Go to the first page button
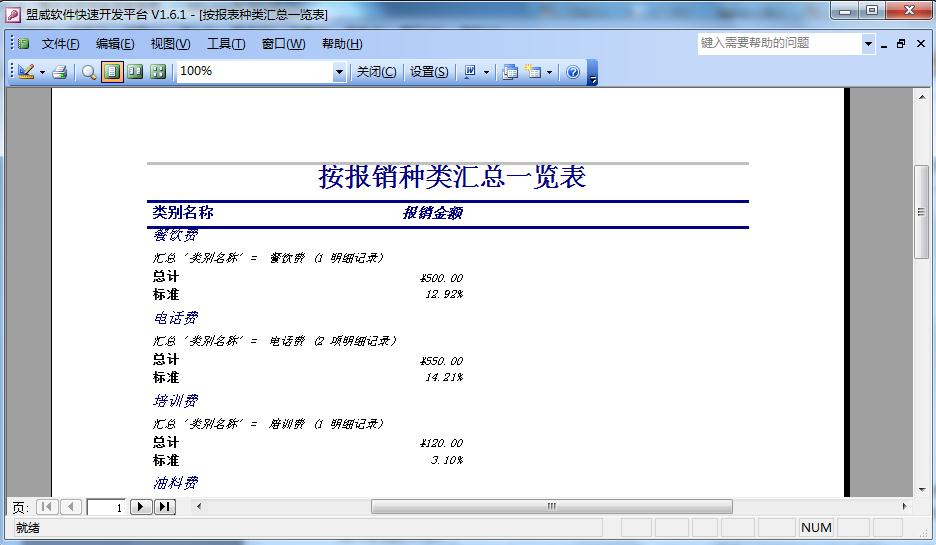Screen dimensions: 936x545 pyautogui.click(x=47, y=507)
